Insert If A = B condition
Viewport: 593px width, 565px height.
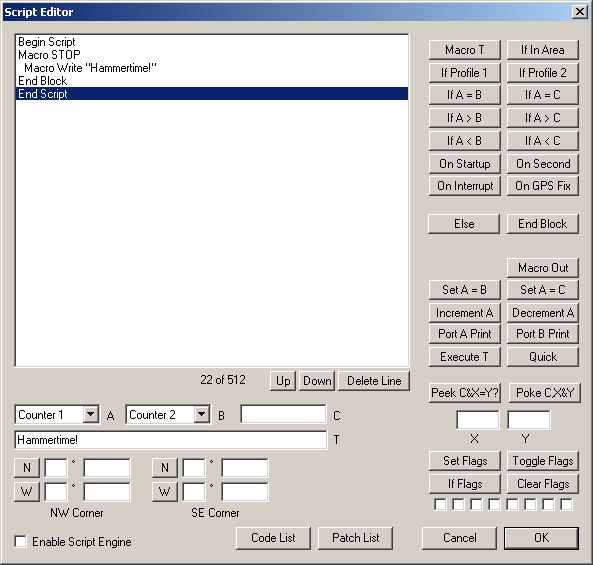(464, 95)
